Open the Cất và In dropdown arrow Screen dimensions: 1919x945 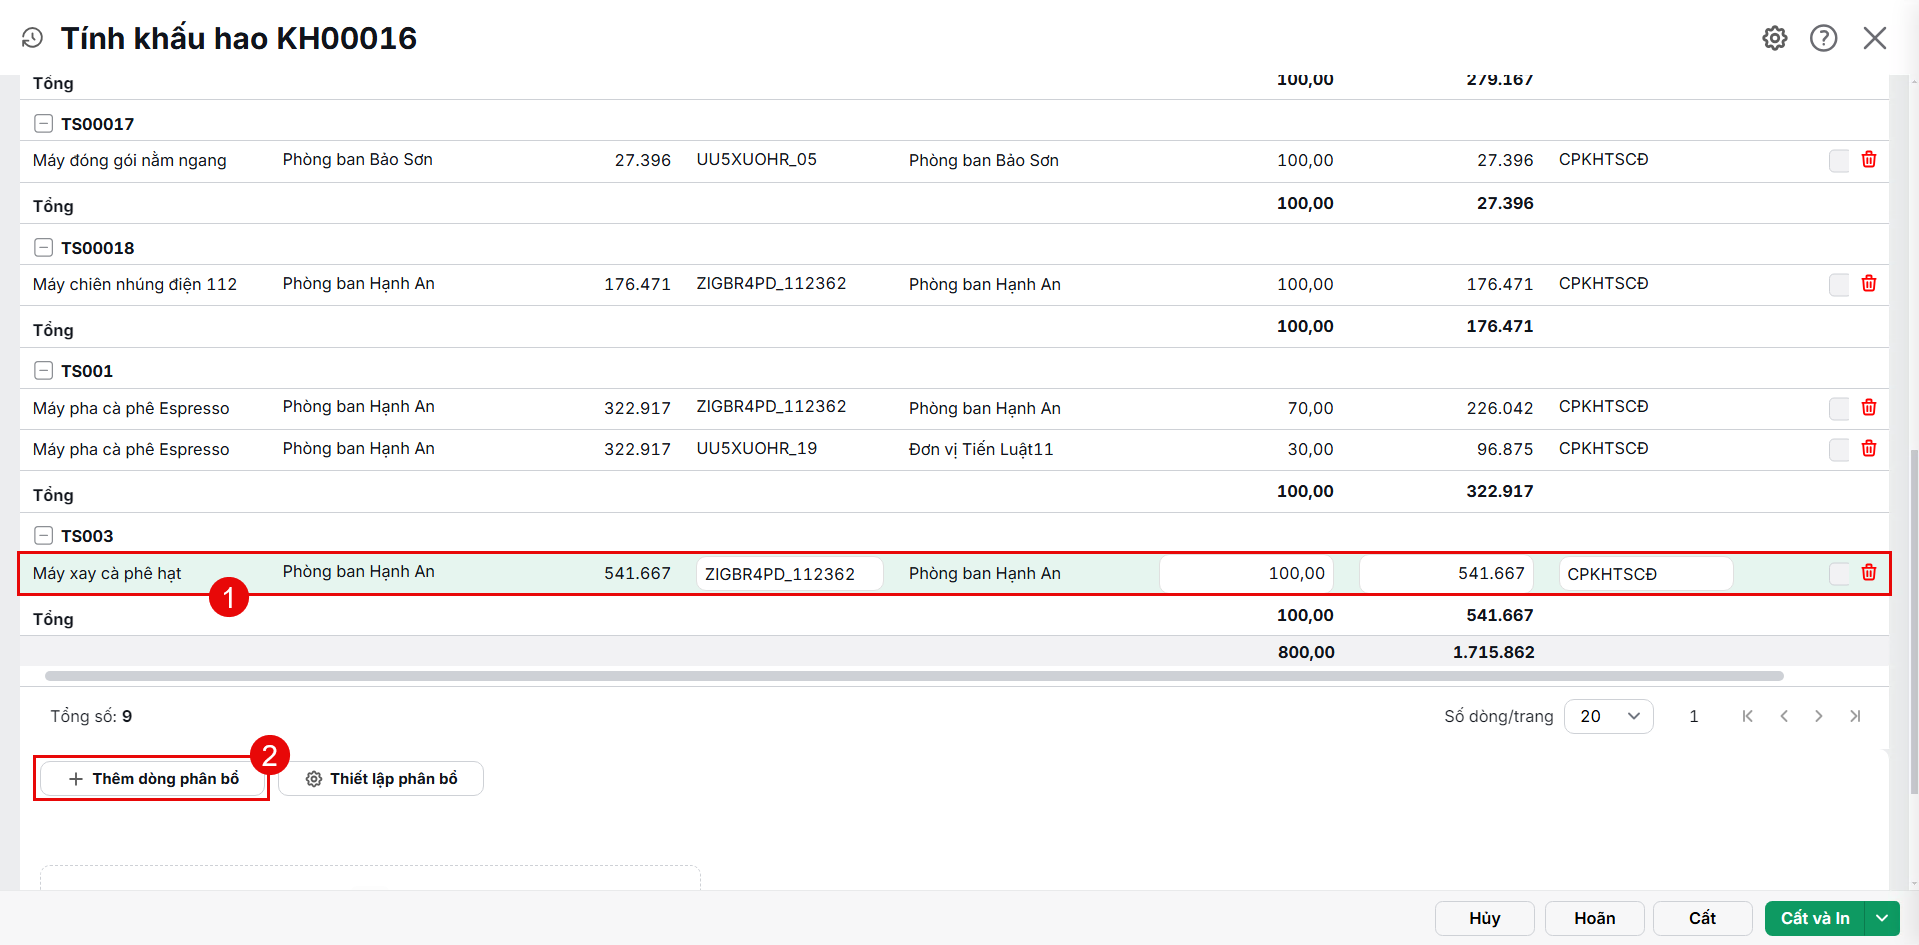click(1882, 918)
